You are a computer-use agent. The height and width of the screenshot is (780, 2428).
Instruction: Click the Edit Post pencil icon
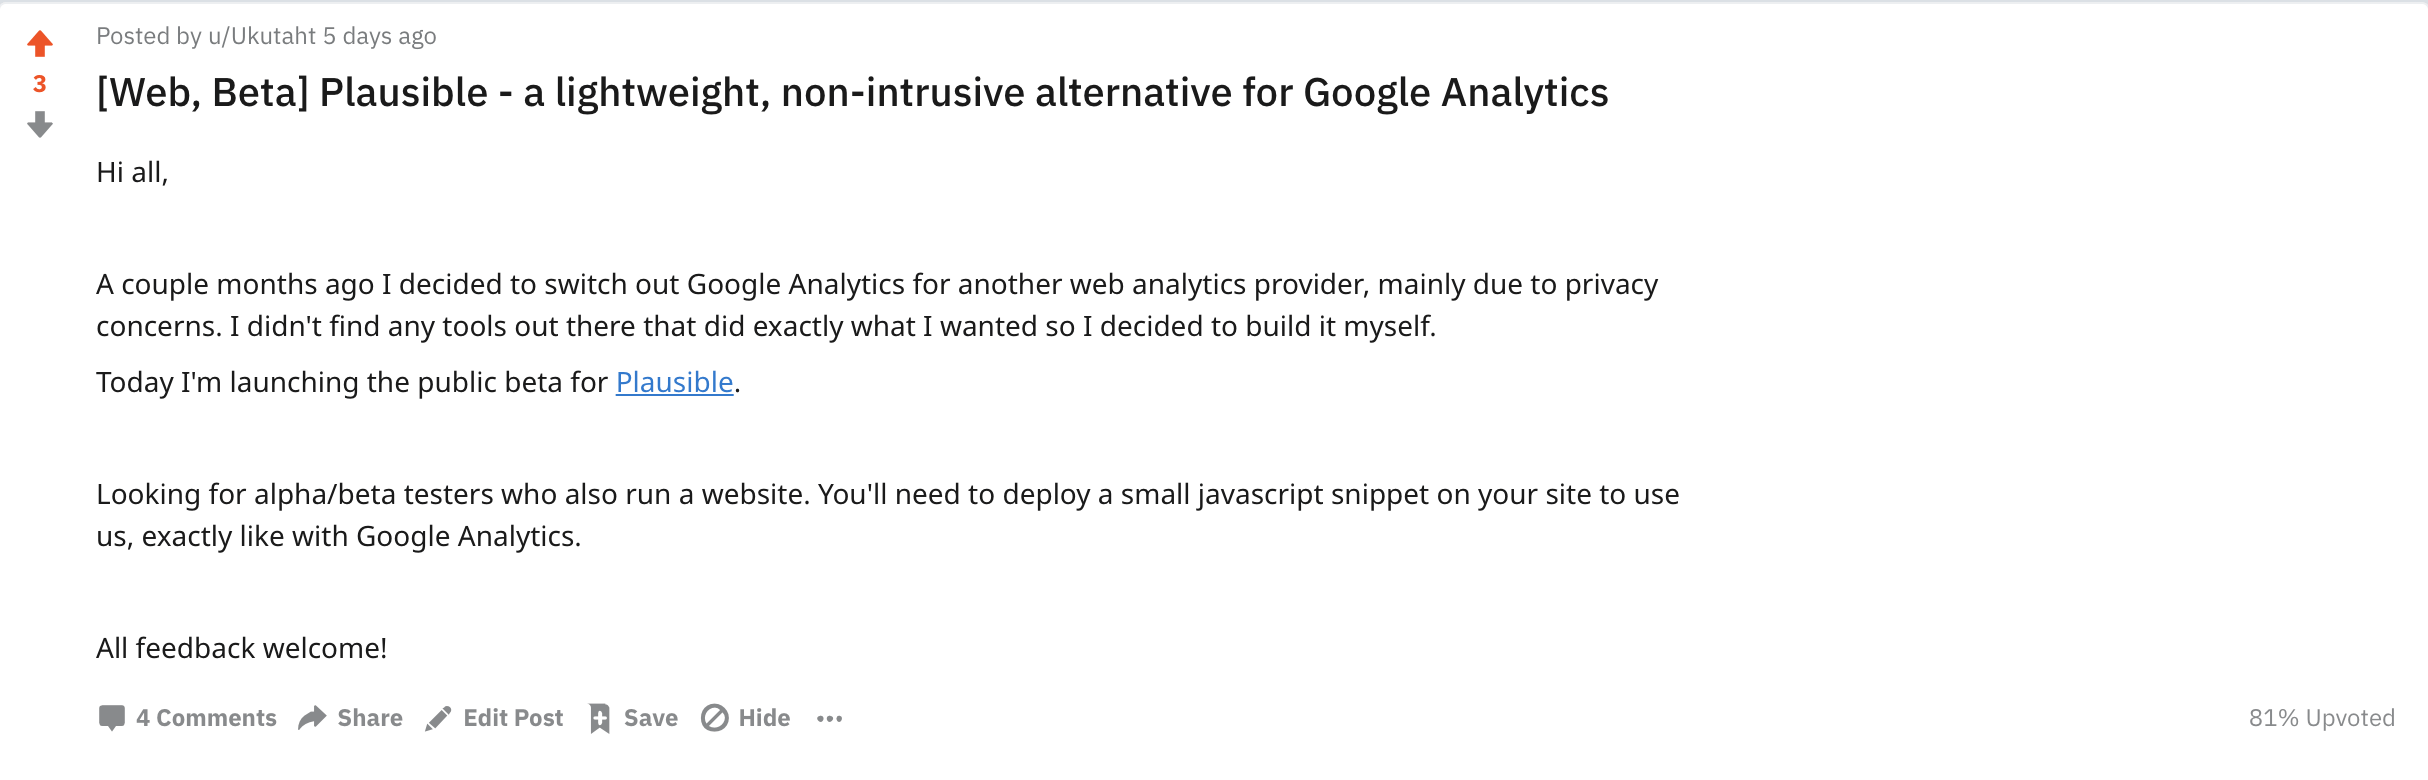tap(438, 718)
